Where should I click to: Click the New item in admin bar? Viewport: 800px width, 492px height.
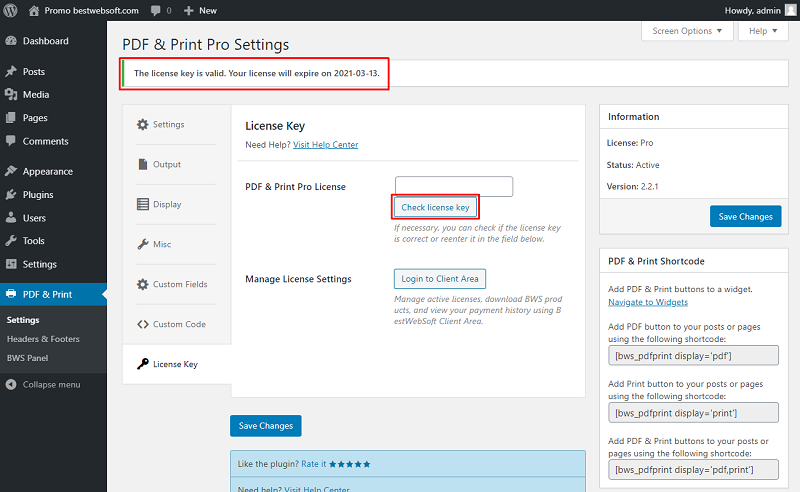[200, 11]
